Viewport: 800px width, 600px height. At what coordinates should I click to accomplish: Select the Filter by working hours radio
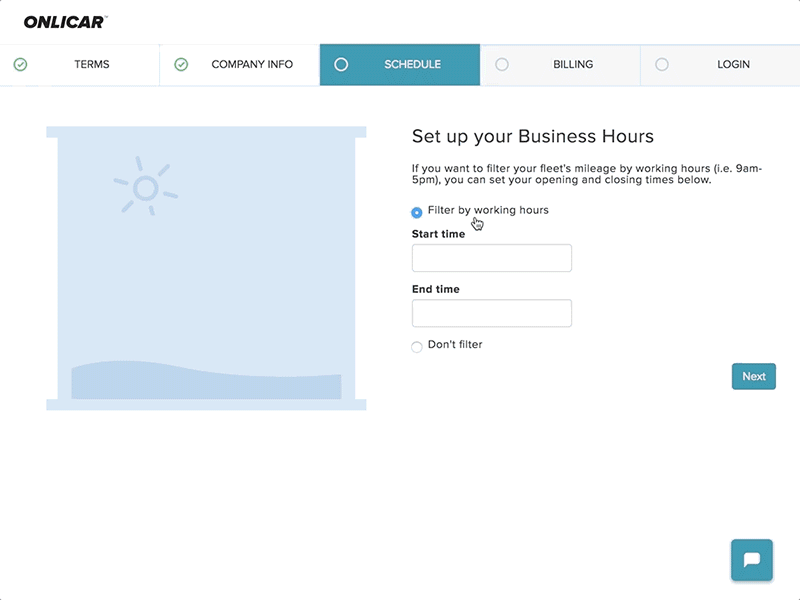click(417, 212)
